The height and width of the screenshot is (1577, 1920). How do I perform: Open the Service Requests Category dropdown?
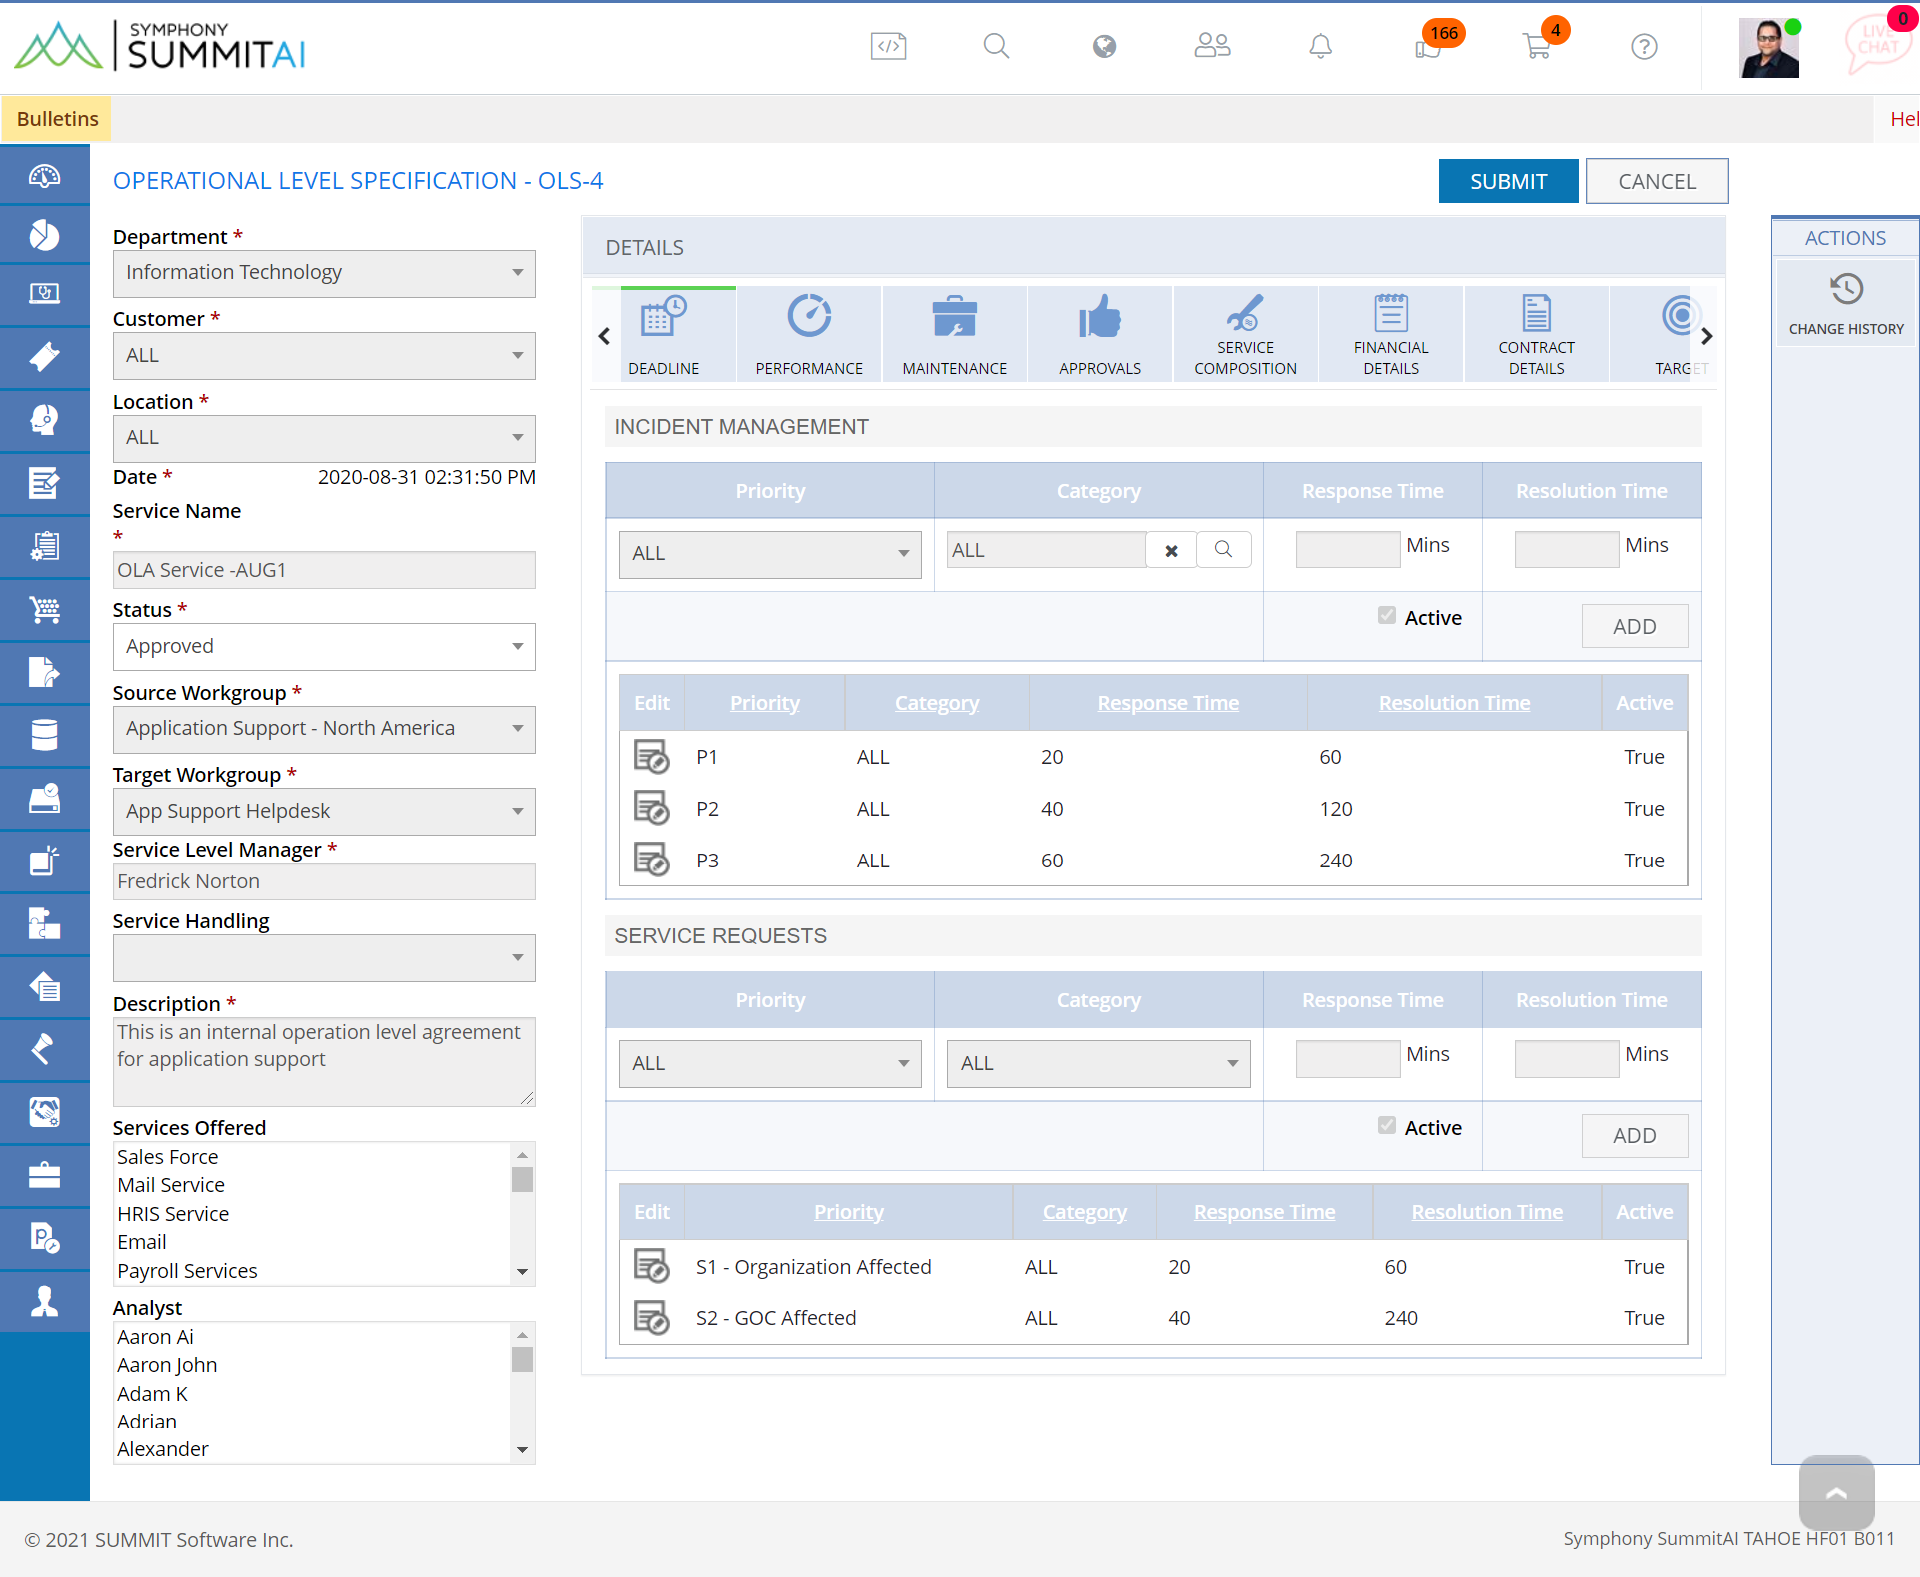tap(1098, 1064)
